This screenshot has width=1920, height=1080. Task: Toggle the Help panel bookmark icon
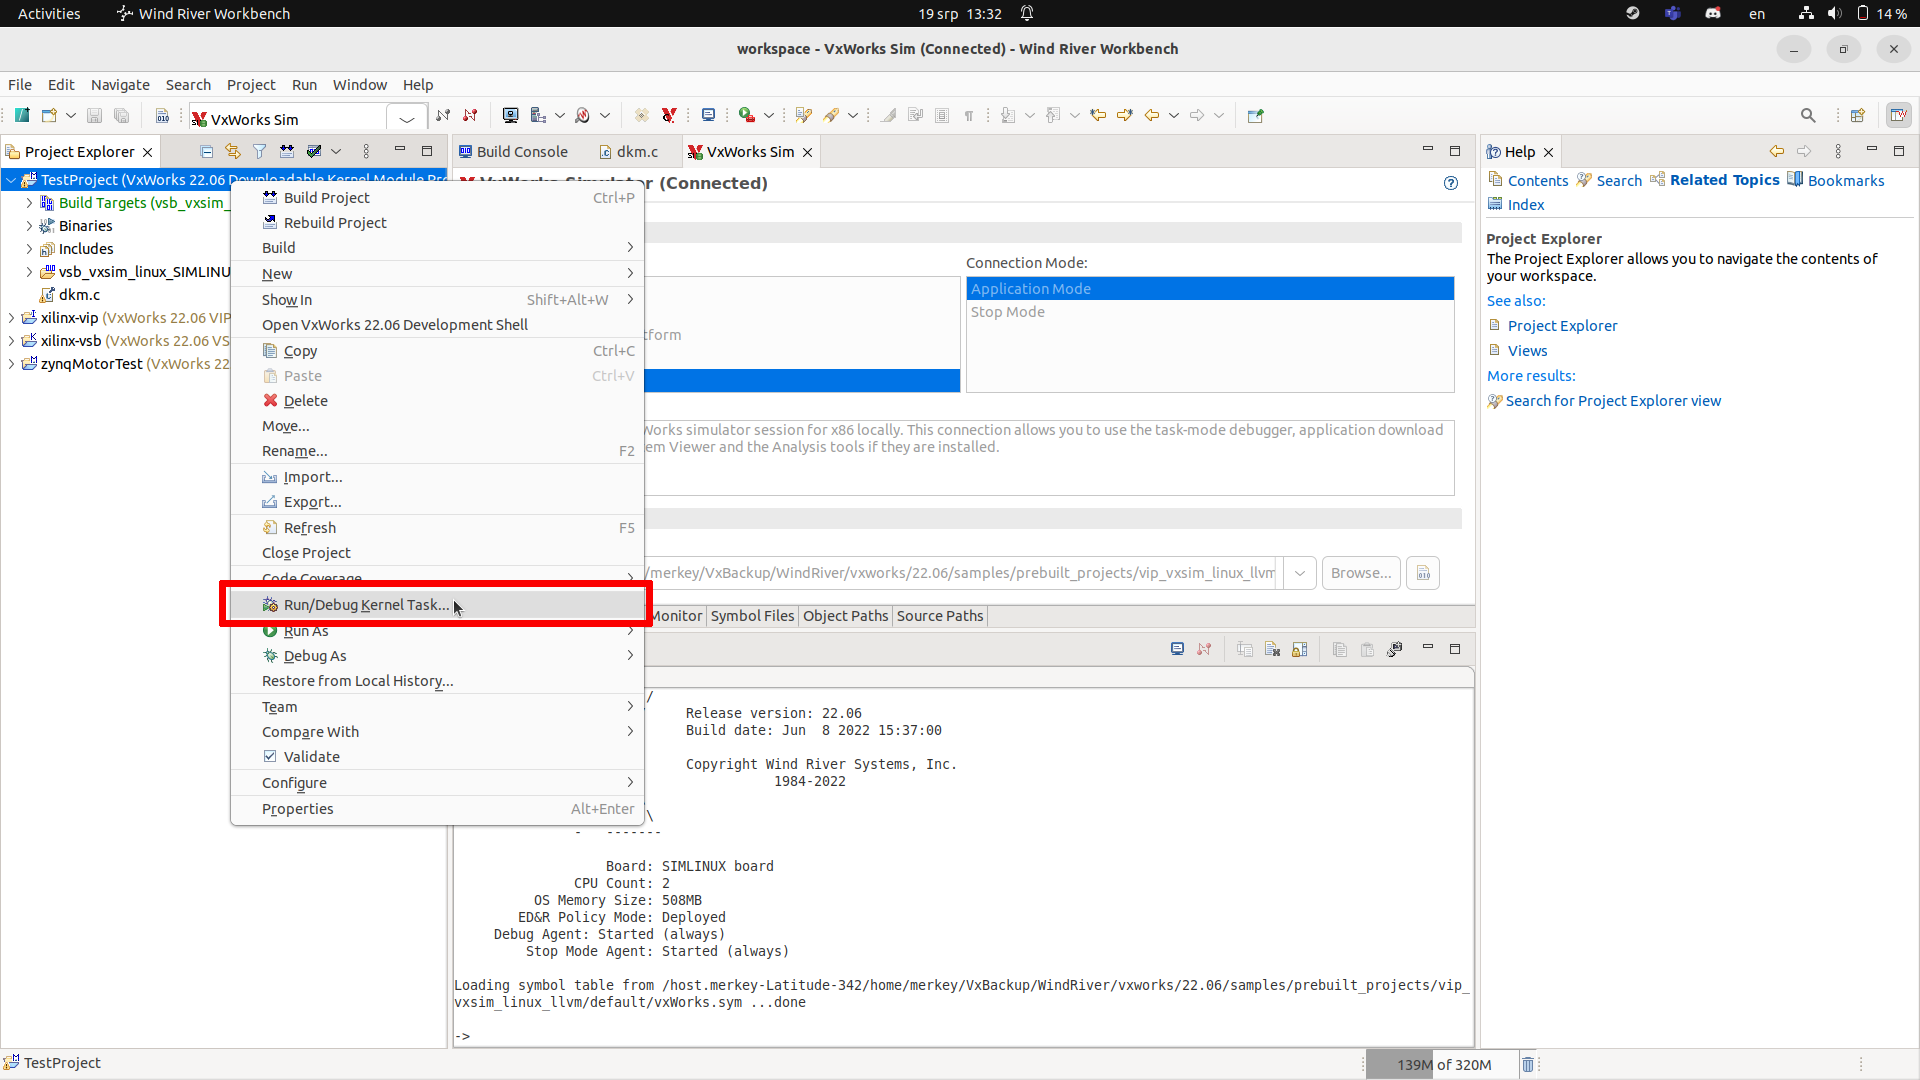click(x=1796, y=179)
